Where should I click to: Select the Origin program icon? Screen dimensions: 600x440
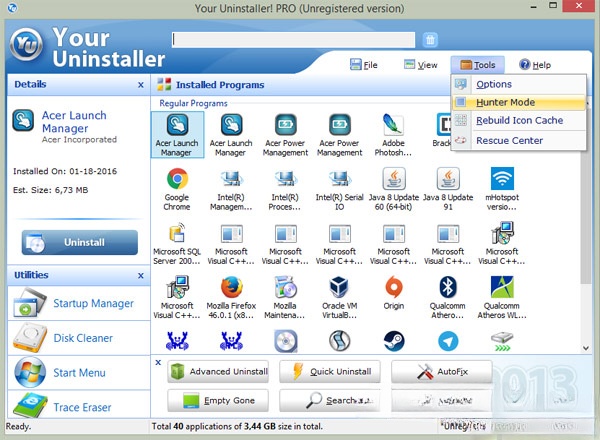[394, 293]
